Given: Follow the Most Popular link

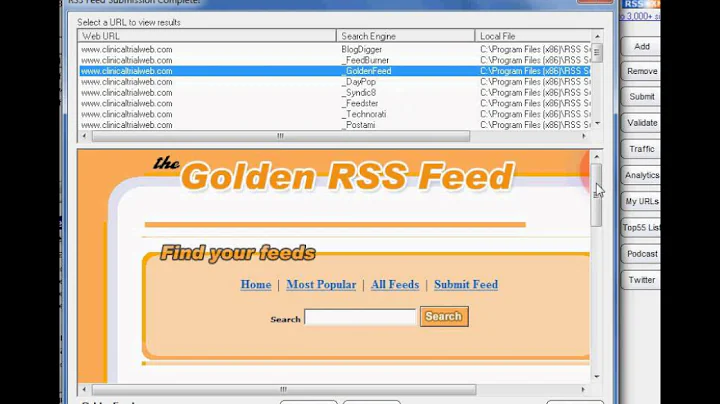Looking at the screenshot, I should coord(321,285).
